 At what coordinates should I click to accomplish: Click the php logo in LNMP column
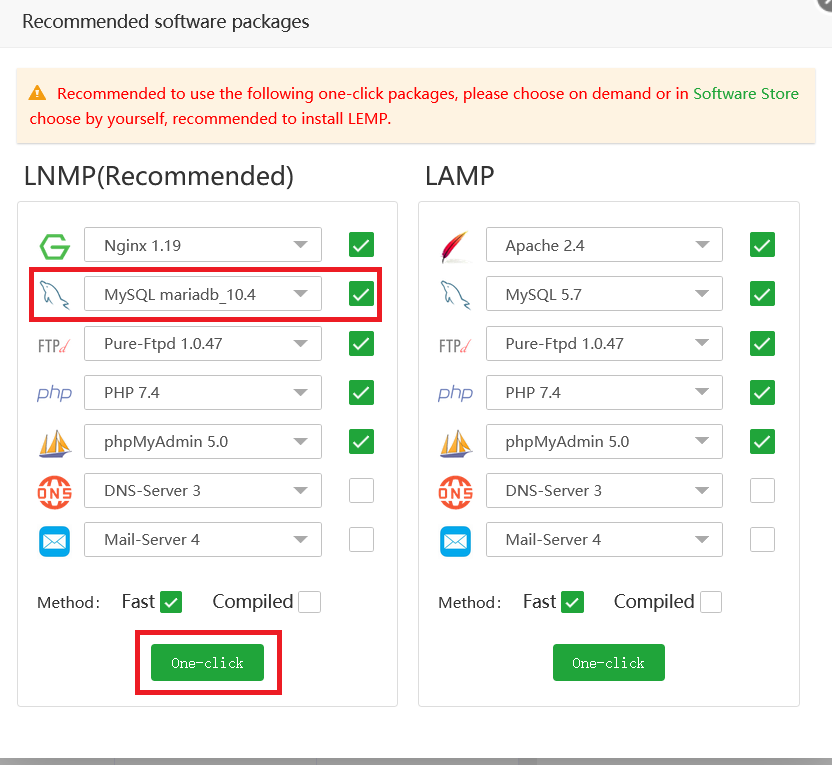click(x=54, y=393)
